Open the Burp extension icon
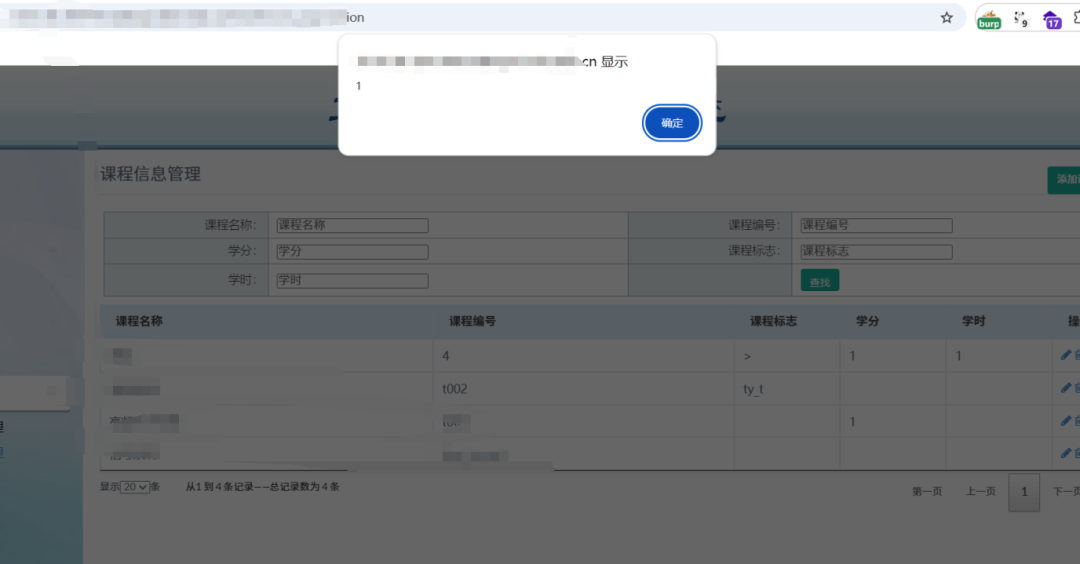 (988, 20)
